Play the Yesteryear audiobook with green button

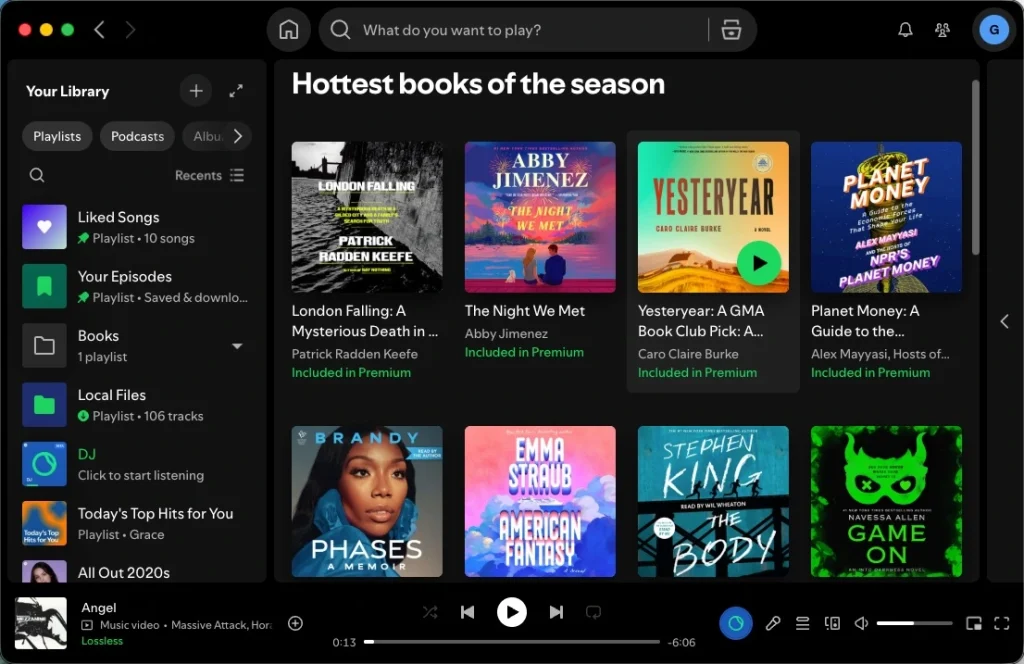[x=759, y=264]
